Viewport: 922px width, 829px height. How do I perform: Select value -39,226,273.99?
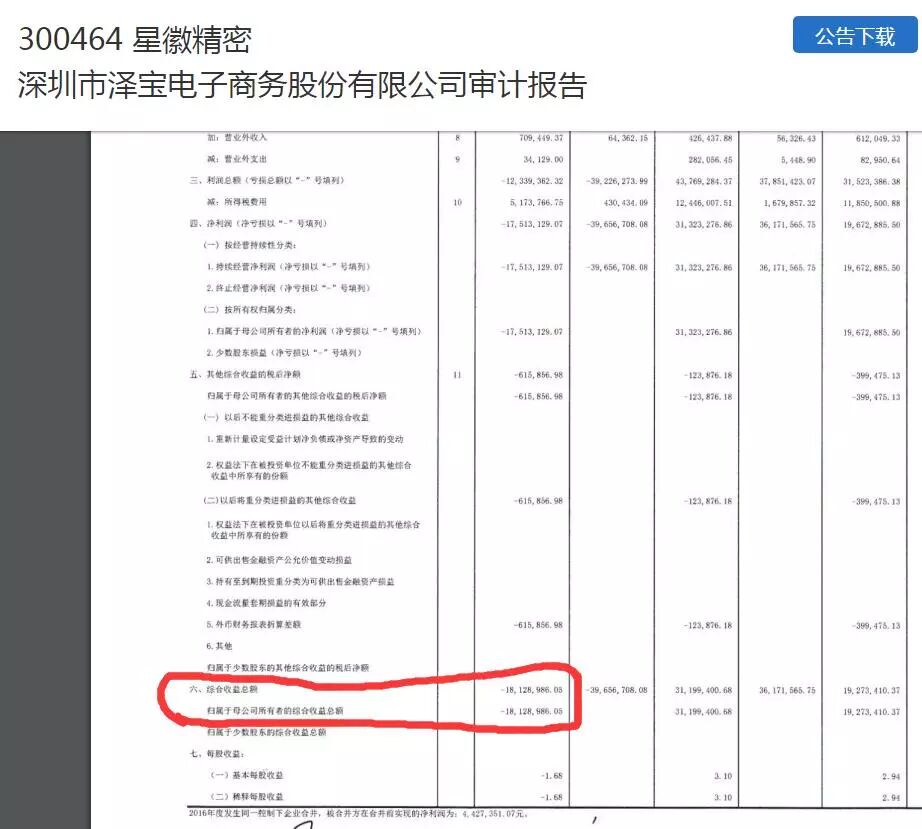point(616,181)
